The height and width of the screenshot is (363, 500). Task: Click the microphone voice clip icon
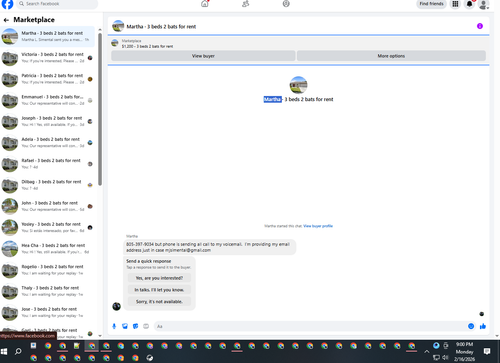(114, 326)
